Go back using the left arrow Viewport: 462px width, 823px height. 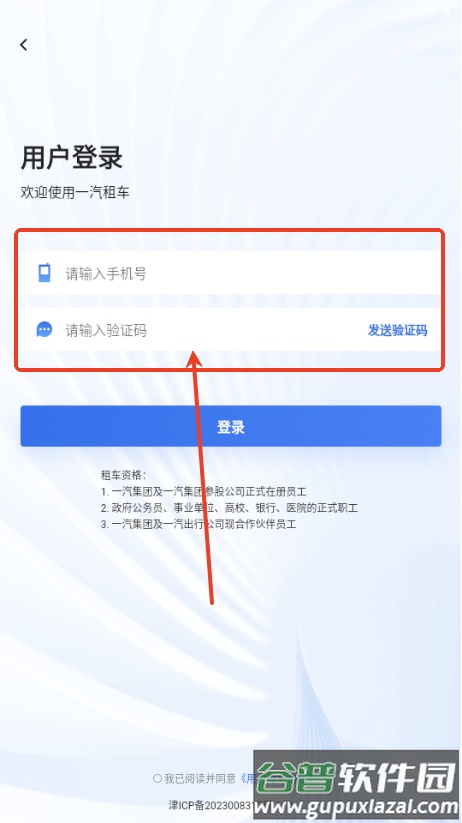tap(24, 45)
